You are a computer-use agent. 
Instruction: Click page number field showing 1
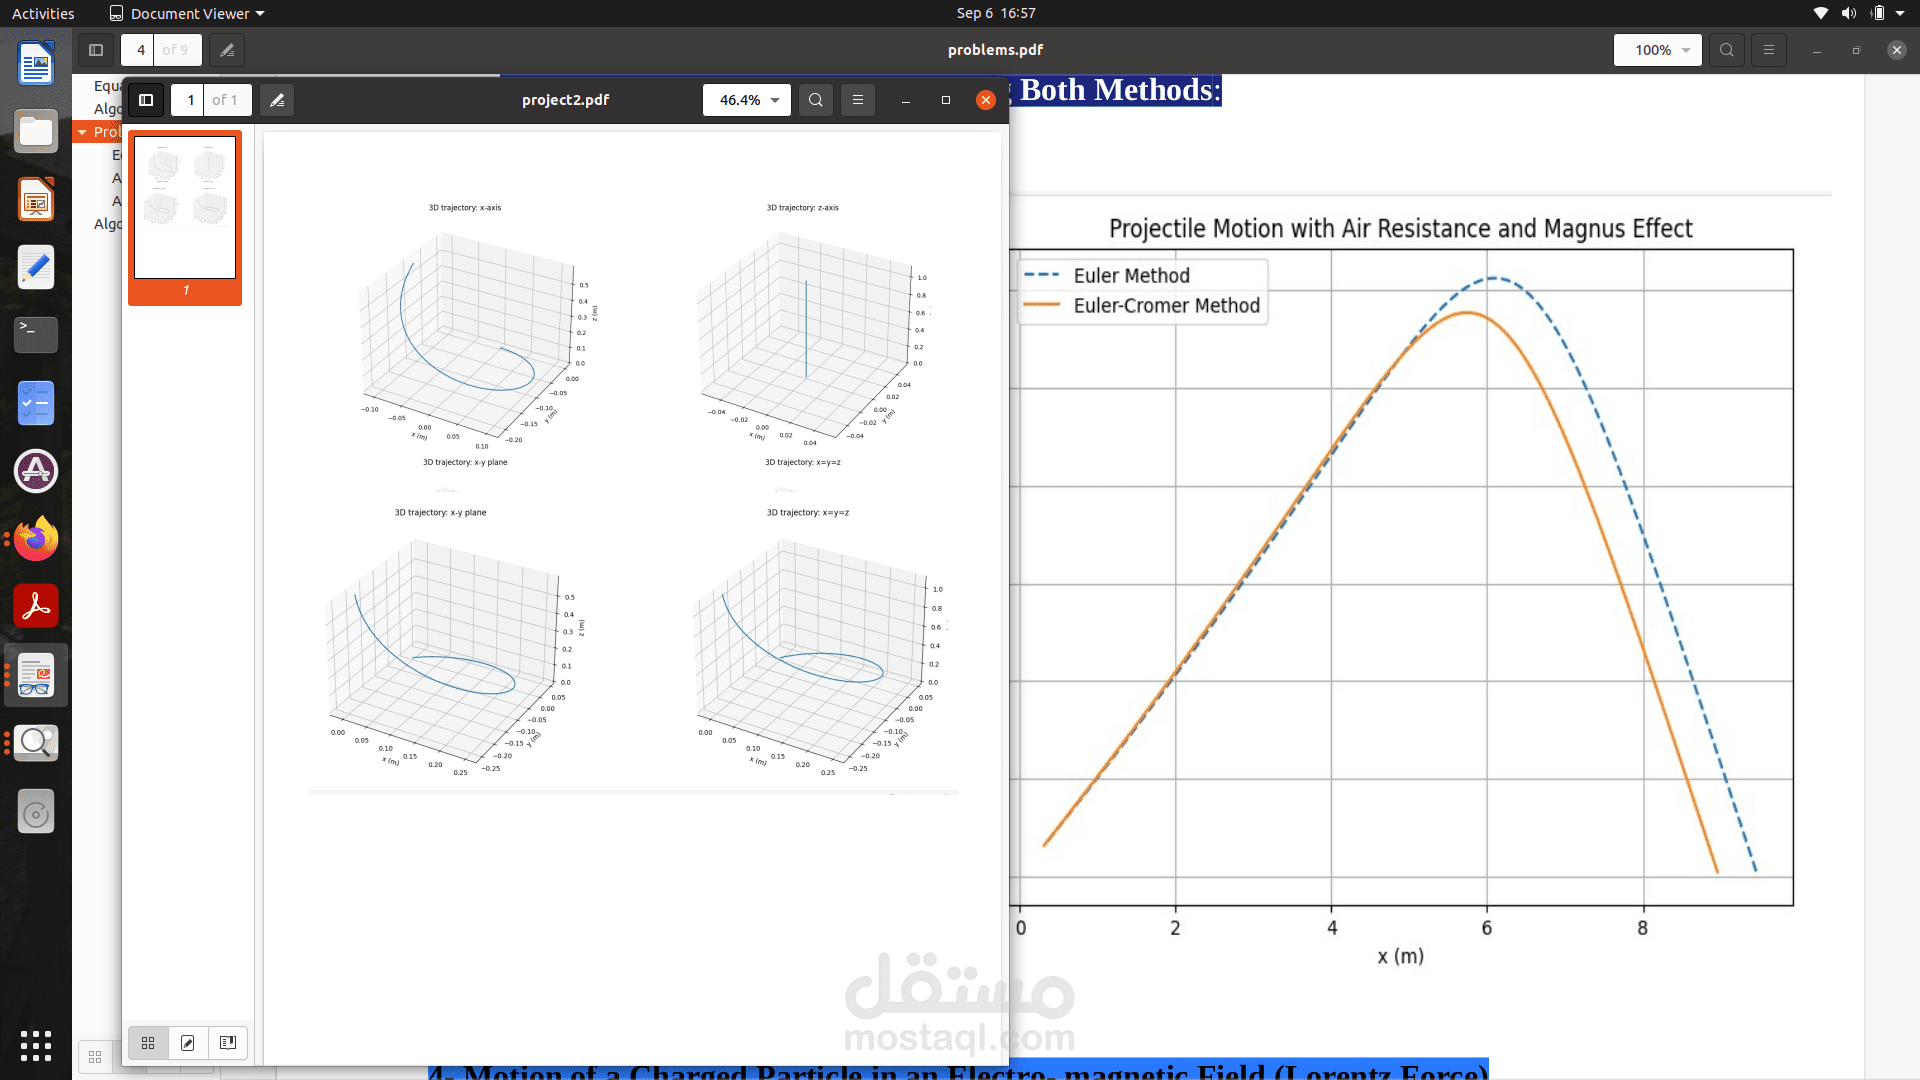pos(189,100)
